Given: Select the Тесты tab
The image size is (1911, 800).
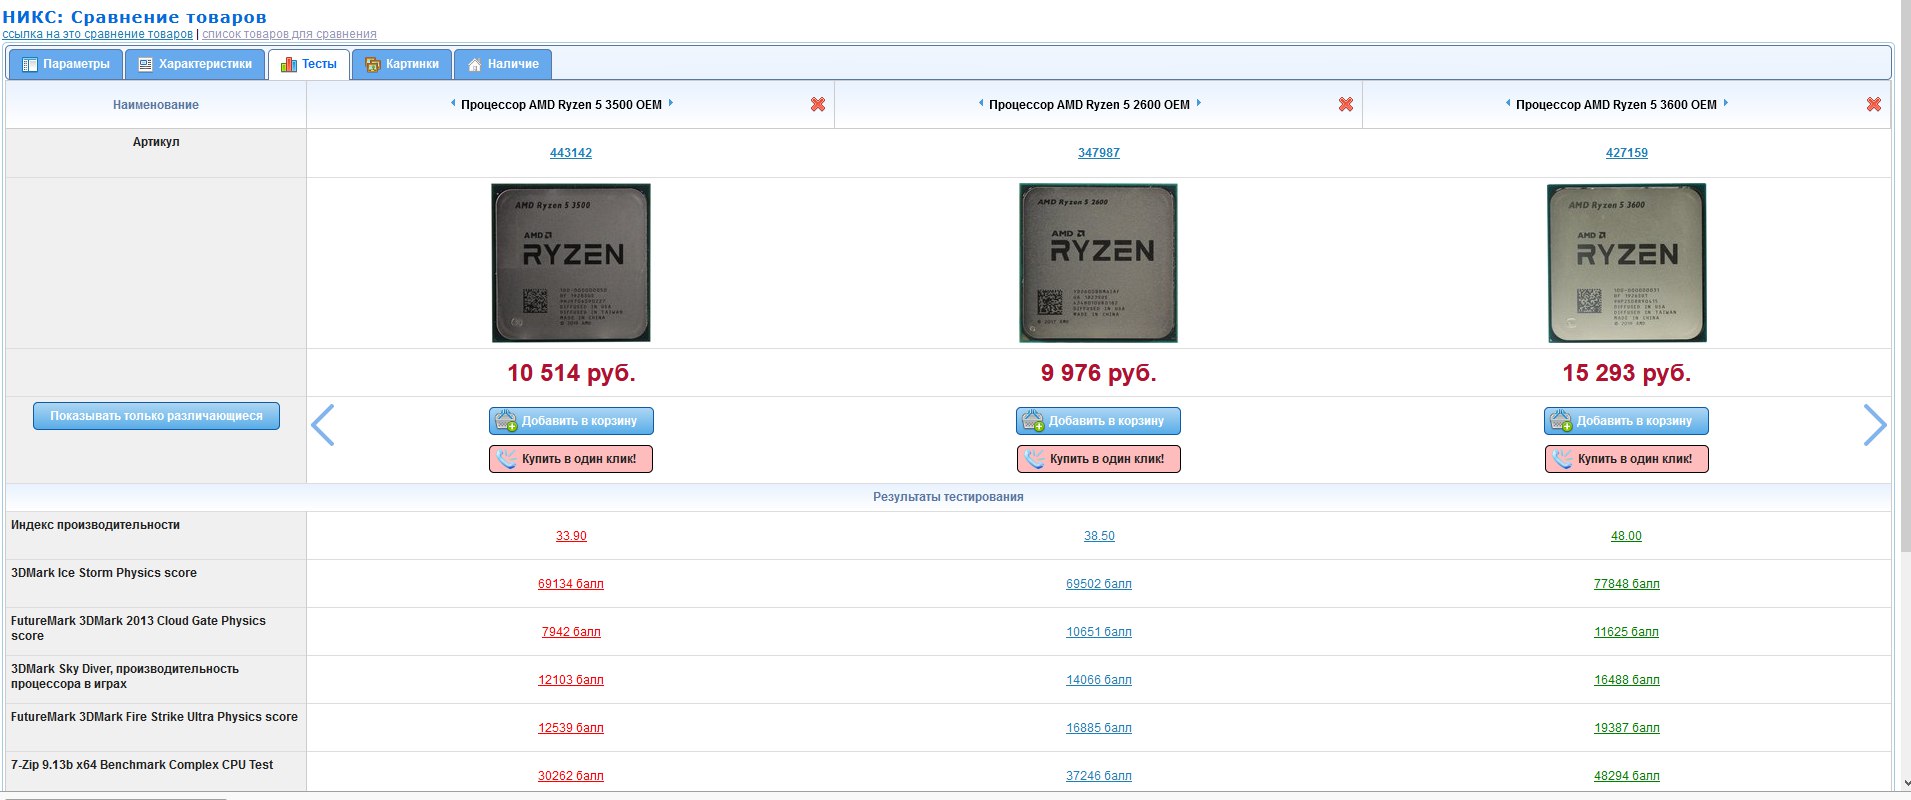Looking at the screenshot, I should [x=309, y=64].
